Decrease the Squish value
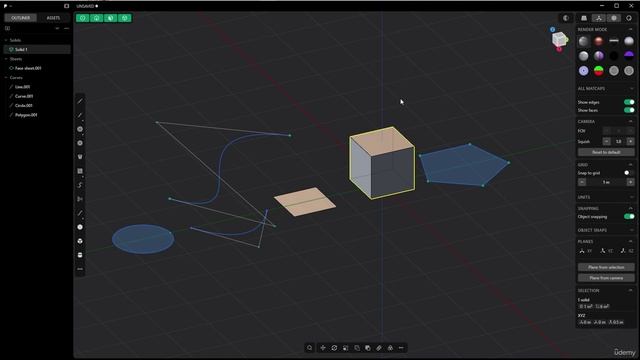The height and width of the screenshot is (360, 640). [x=607, y=141]
